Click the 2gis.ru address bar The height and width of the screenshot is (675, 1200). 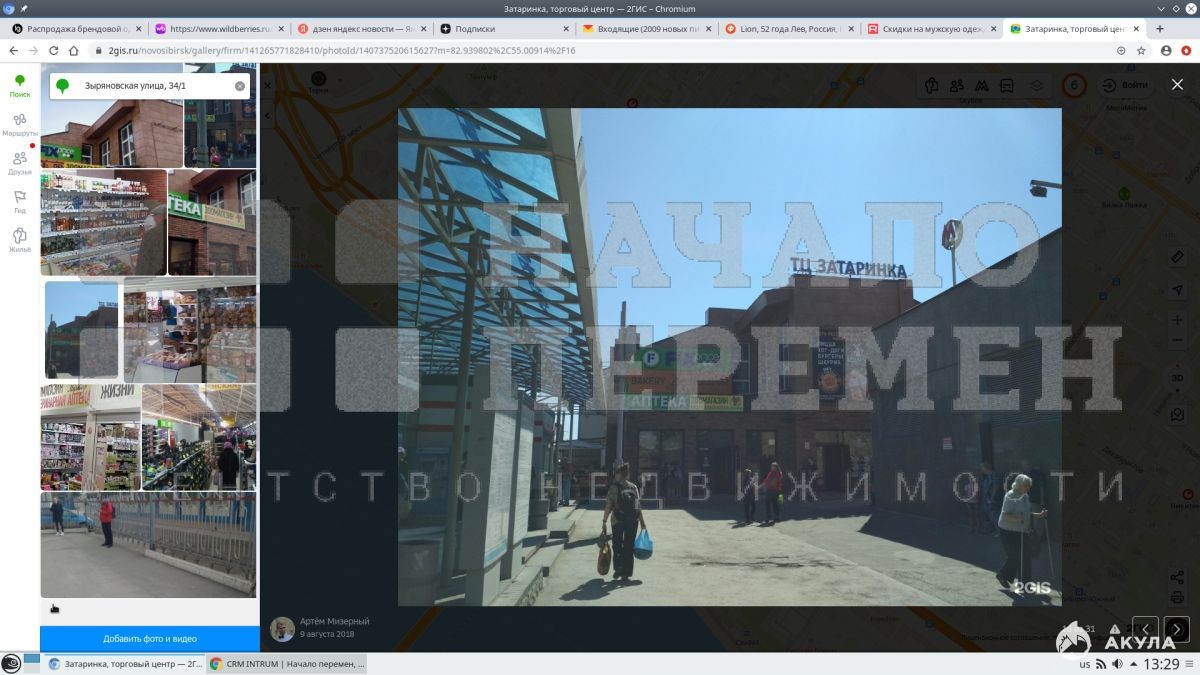600,50
